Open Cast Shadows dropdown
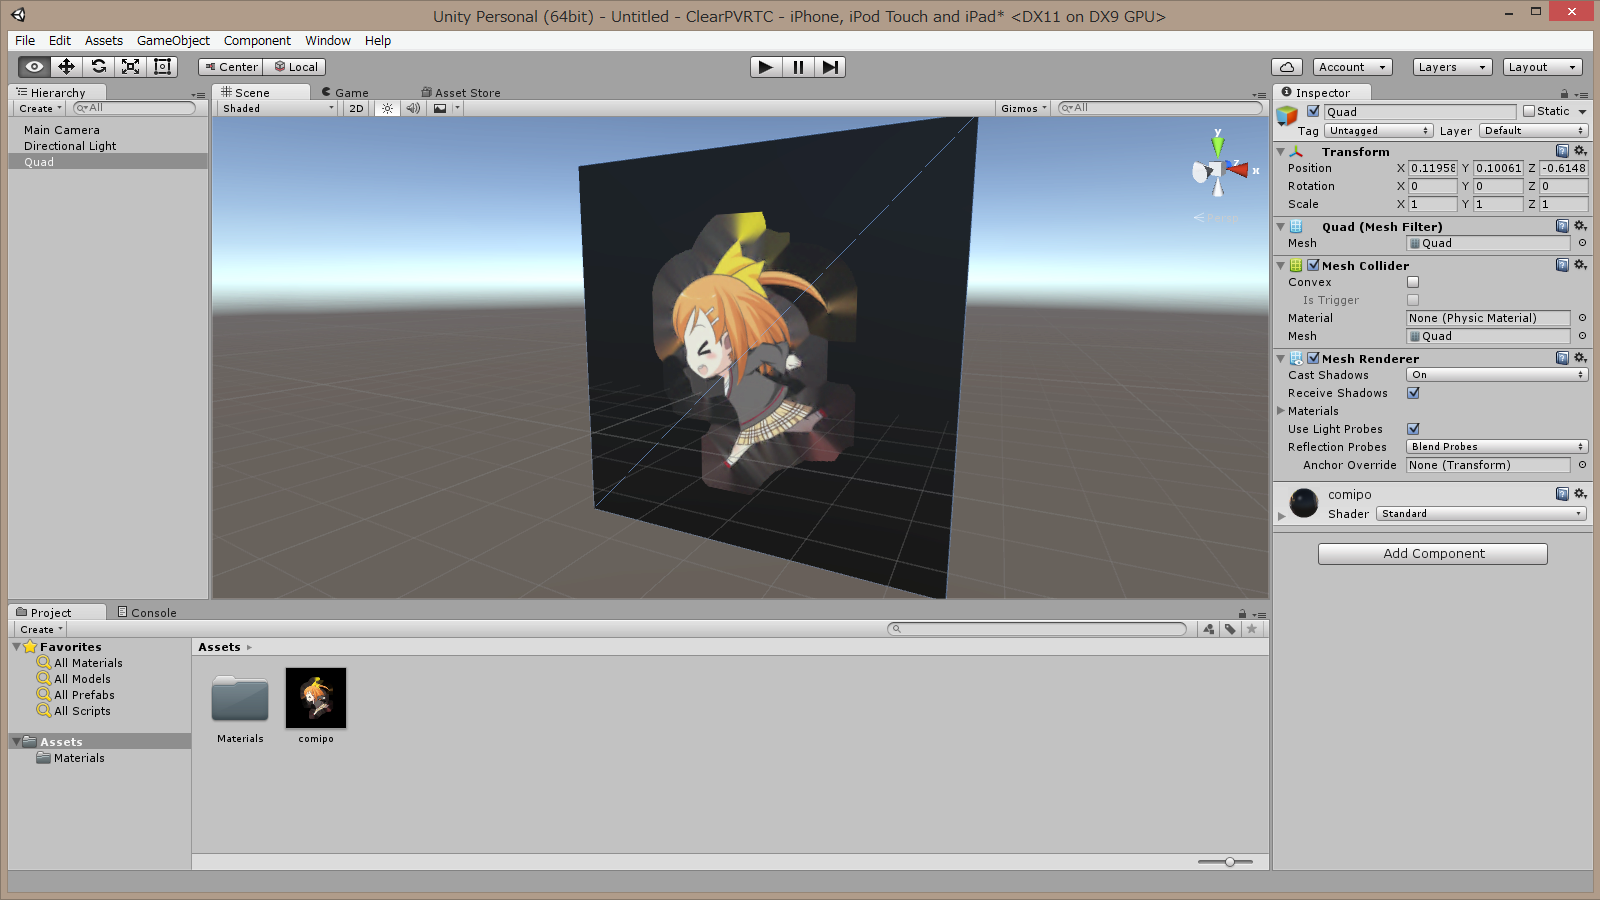 tap(1497, 375)
